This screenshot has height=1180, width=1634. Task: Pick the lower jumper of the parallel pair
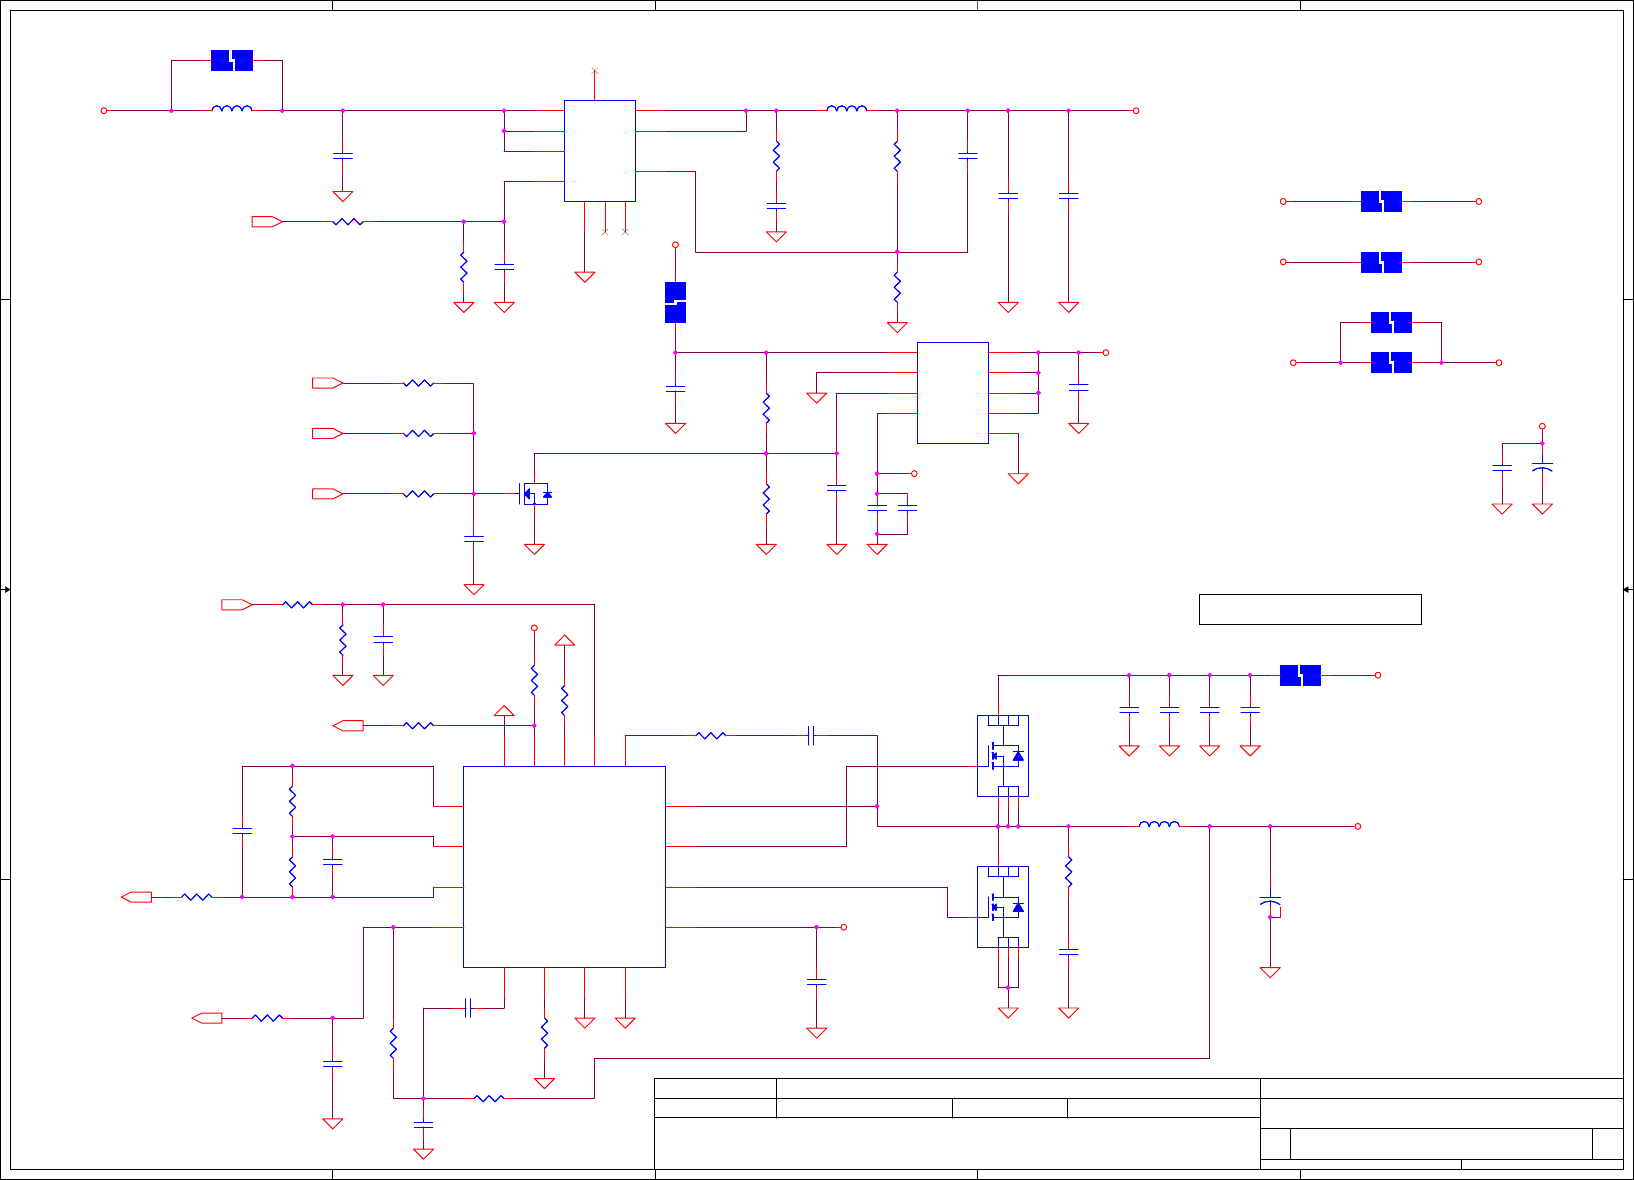tap(1391, 362)
